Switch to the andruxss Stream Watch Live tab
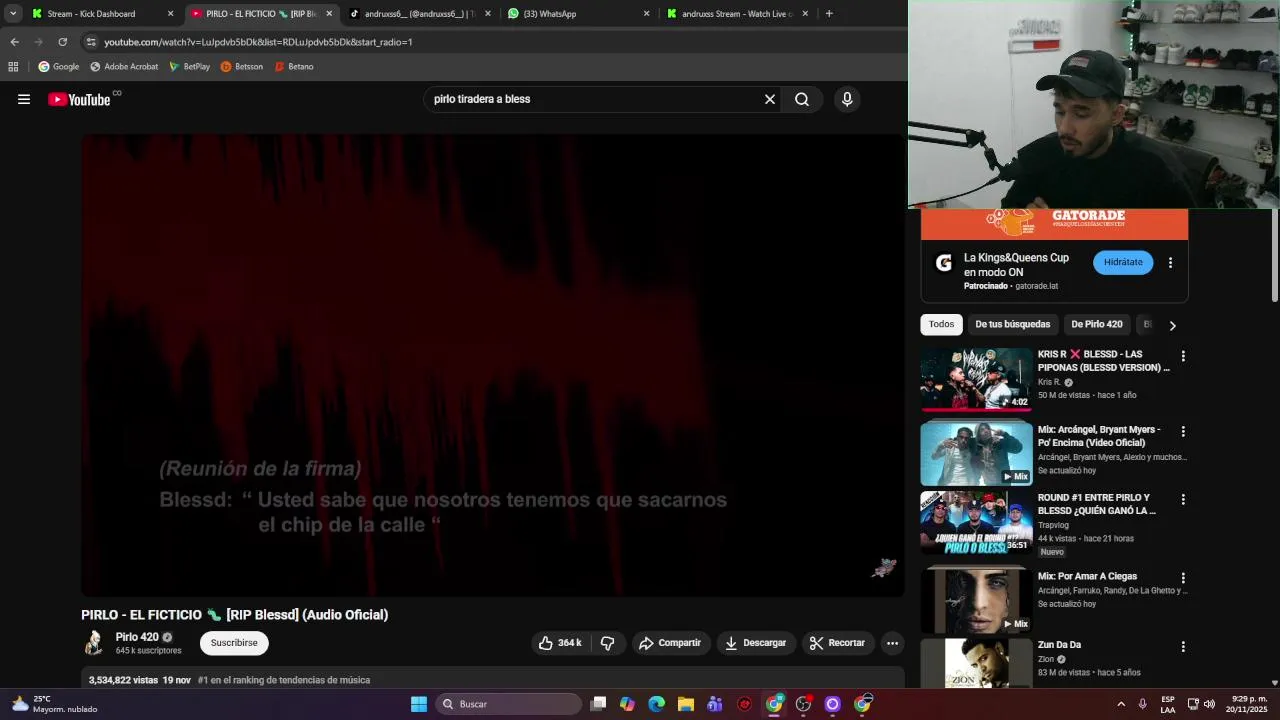 pos(737,14)
